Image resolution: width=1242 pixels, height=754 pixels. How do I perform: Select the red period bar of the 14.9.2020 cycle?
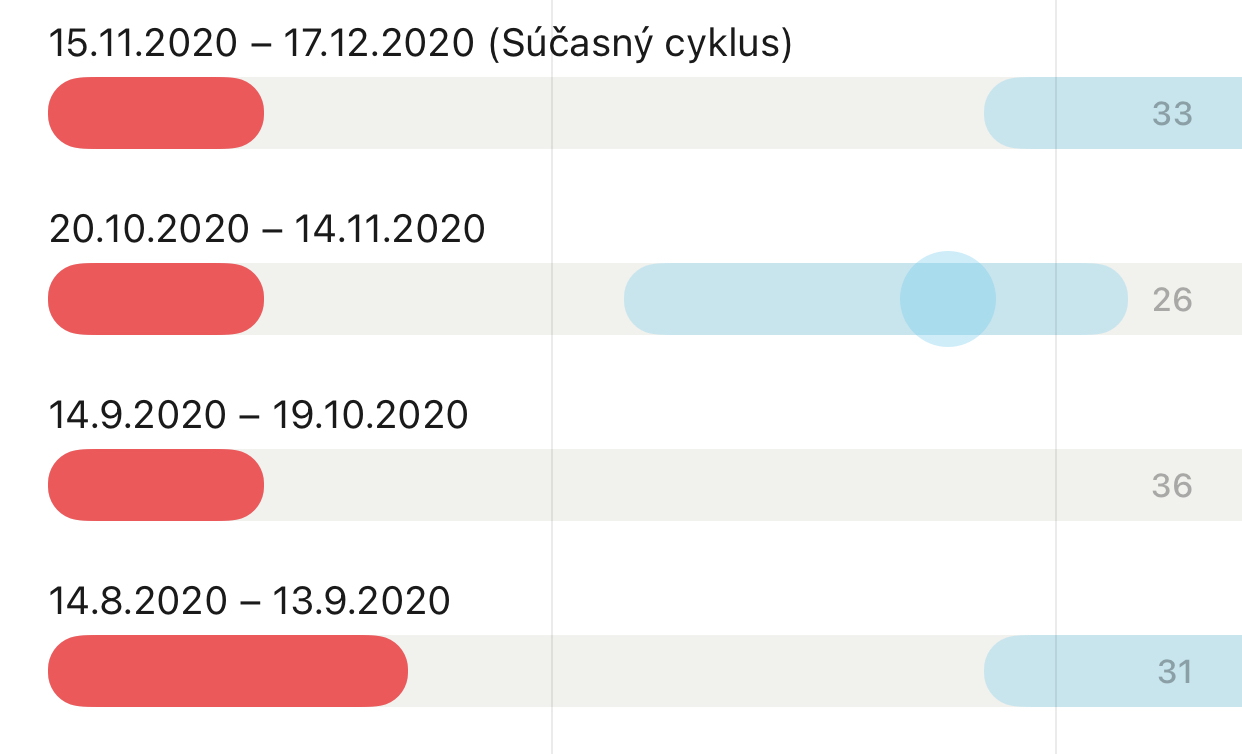click(x=156, y=485)
